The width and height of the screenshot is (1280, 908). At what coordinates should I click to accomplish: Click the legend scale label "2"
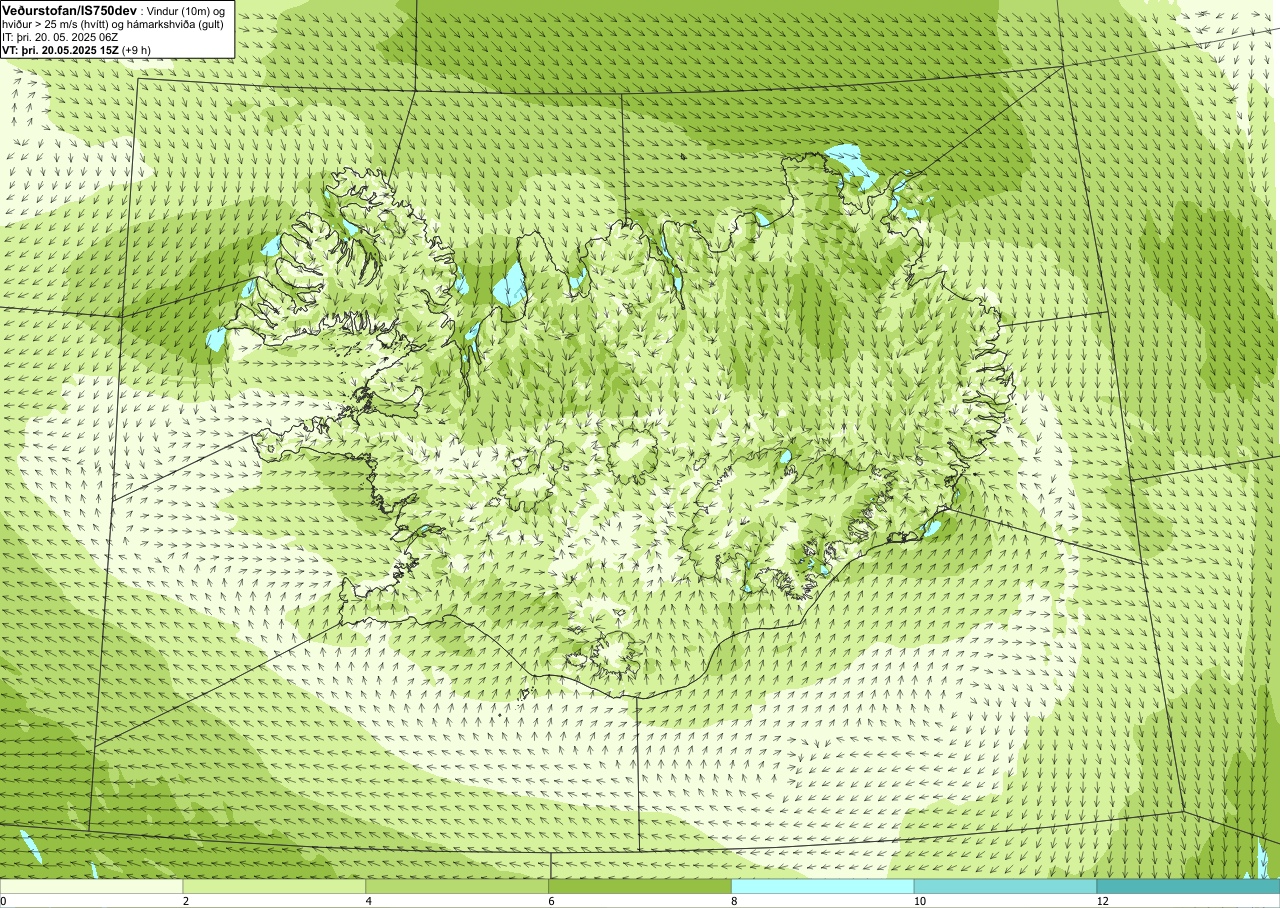[x=186, y=901]
